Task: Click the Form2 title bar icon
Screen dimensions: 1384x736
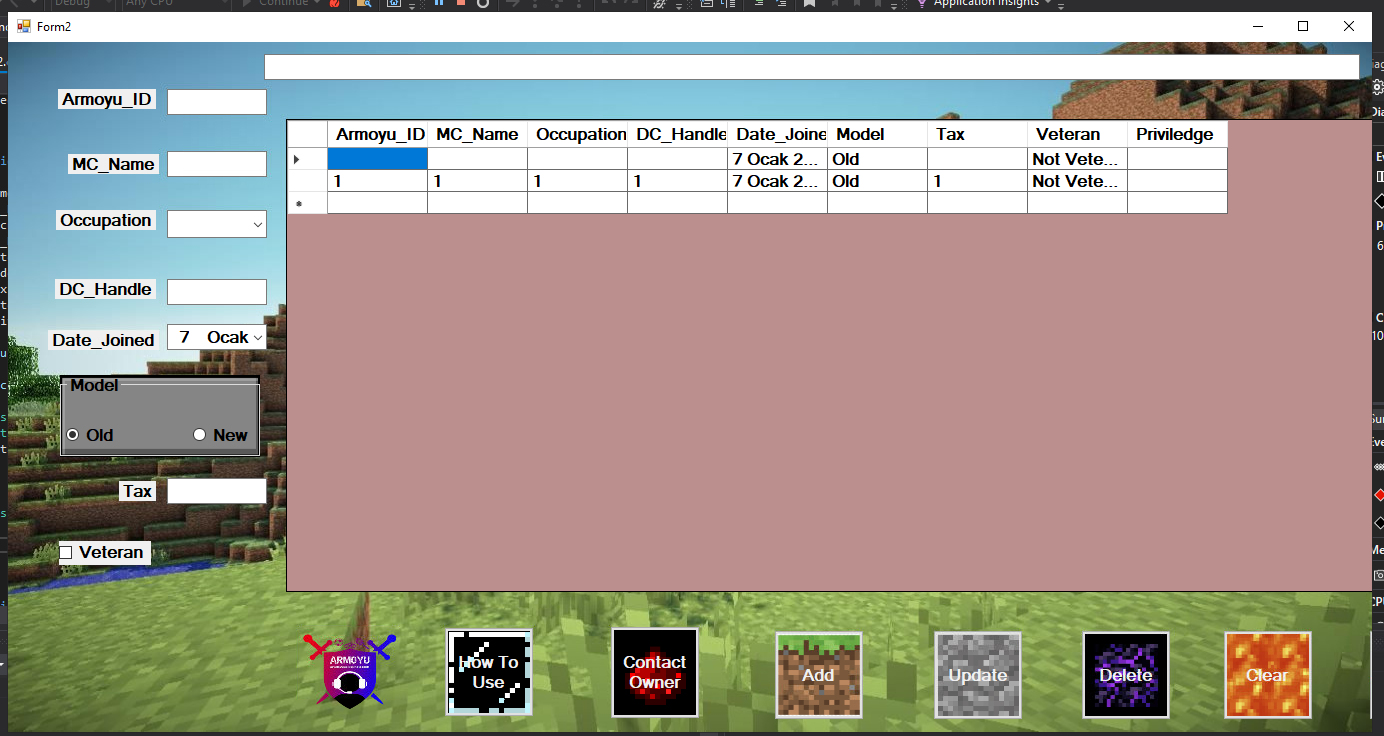Action: click(24, 26)
